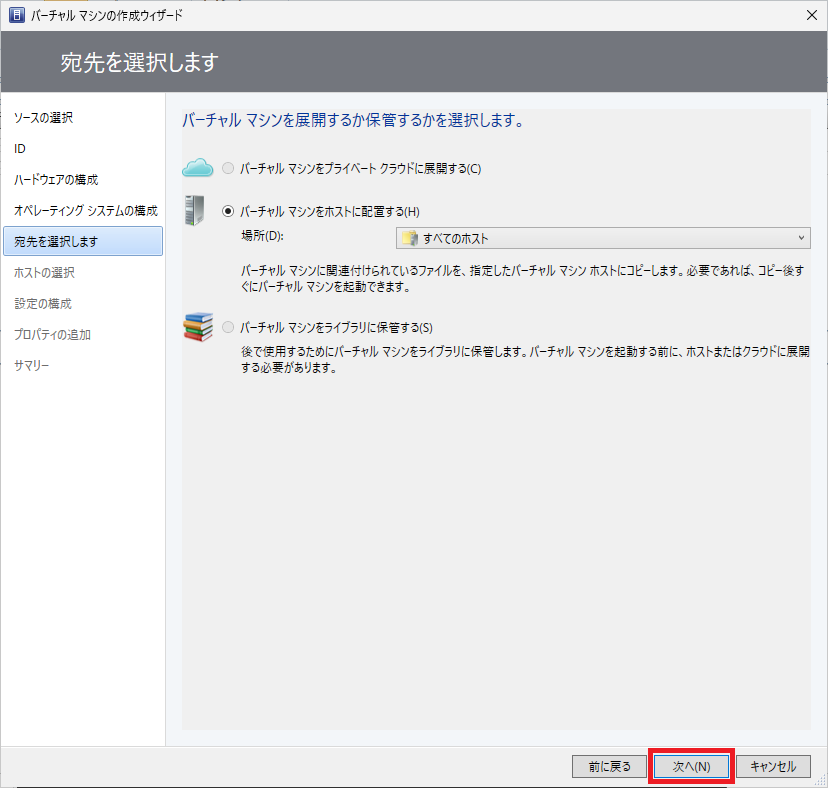Go to 設定の構成 step
The height and width of the screenshot is (788, 828).
[x=43, y=304]
